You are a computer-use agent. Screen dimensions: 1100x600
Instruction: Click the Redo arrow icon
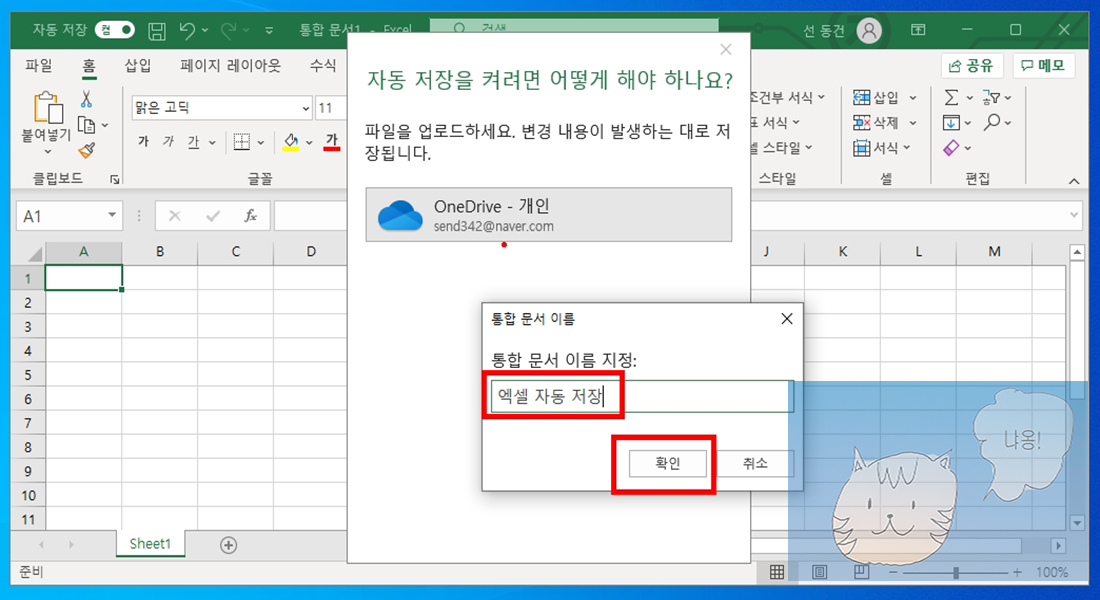click(x=229, y=29)
